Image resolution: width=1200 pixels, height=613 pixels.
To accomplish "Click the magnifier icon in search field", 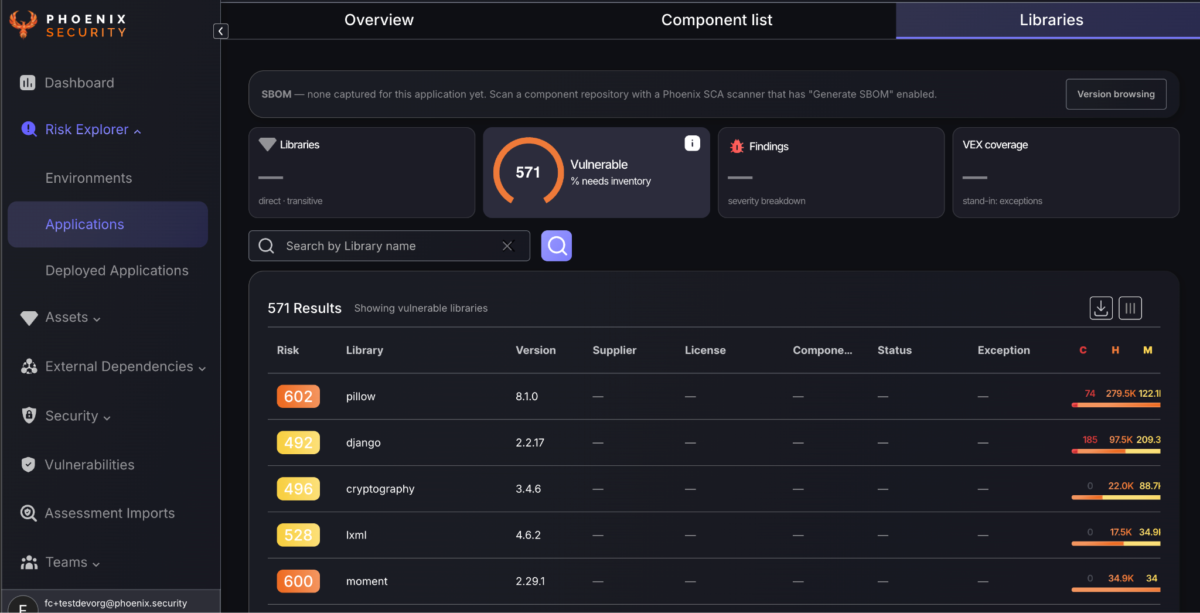I will 267,246.
